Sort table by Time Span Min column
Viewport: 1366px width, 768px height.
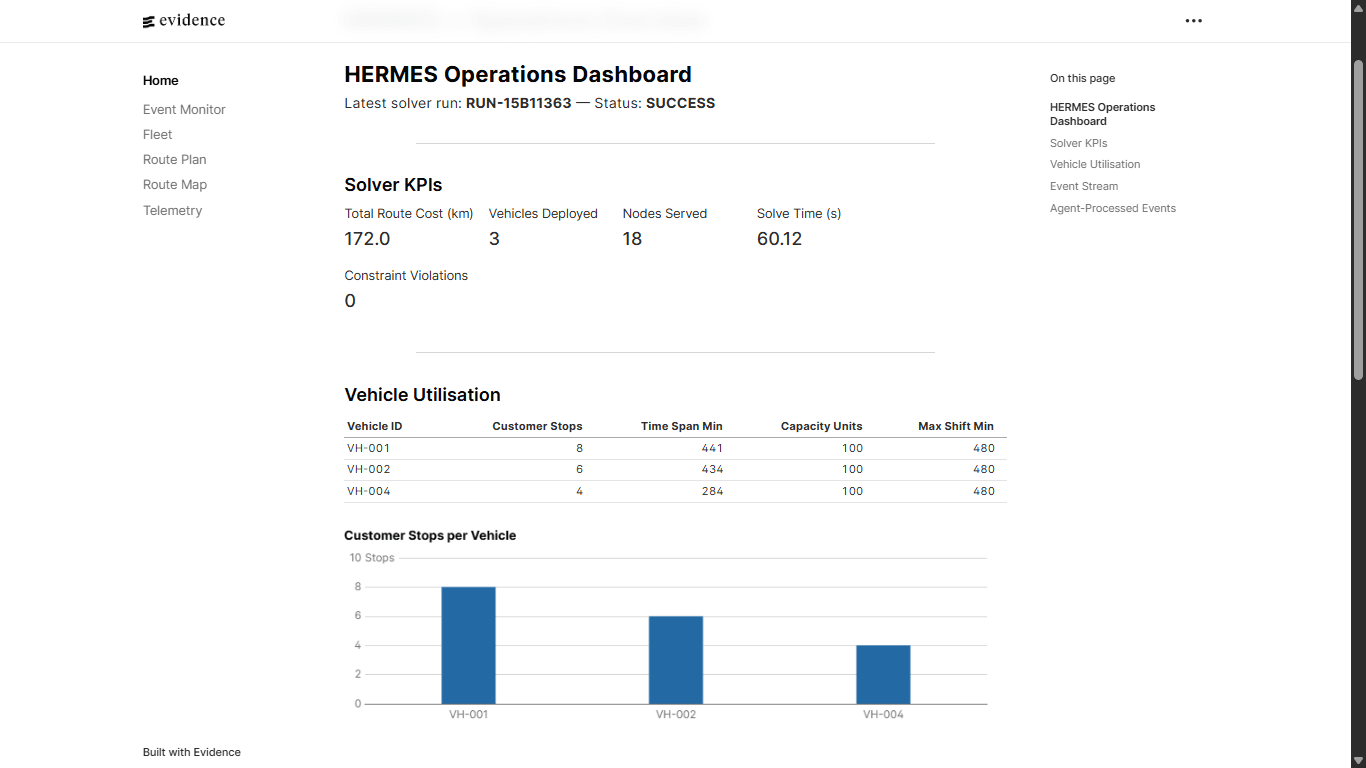(681, 426)
